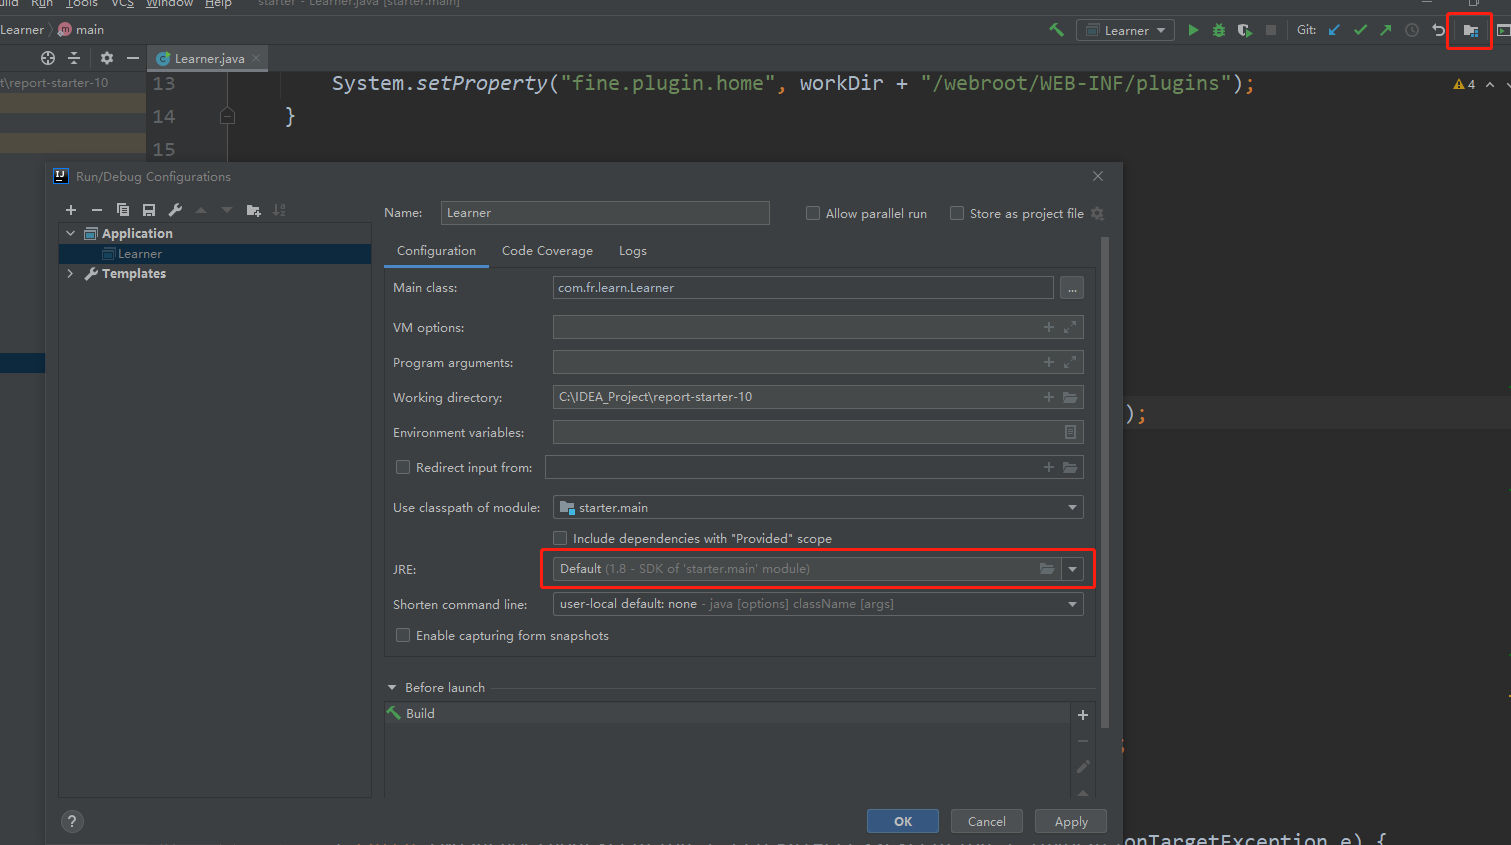Save configuration with the floppy disk icon
1511x845 pixels.
[x=149, y=210]
